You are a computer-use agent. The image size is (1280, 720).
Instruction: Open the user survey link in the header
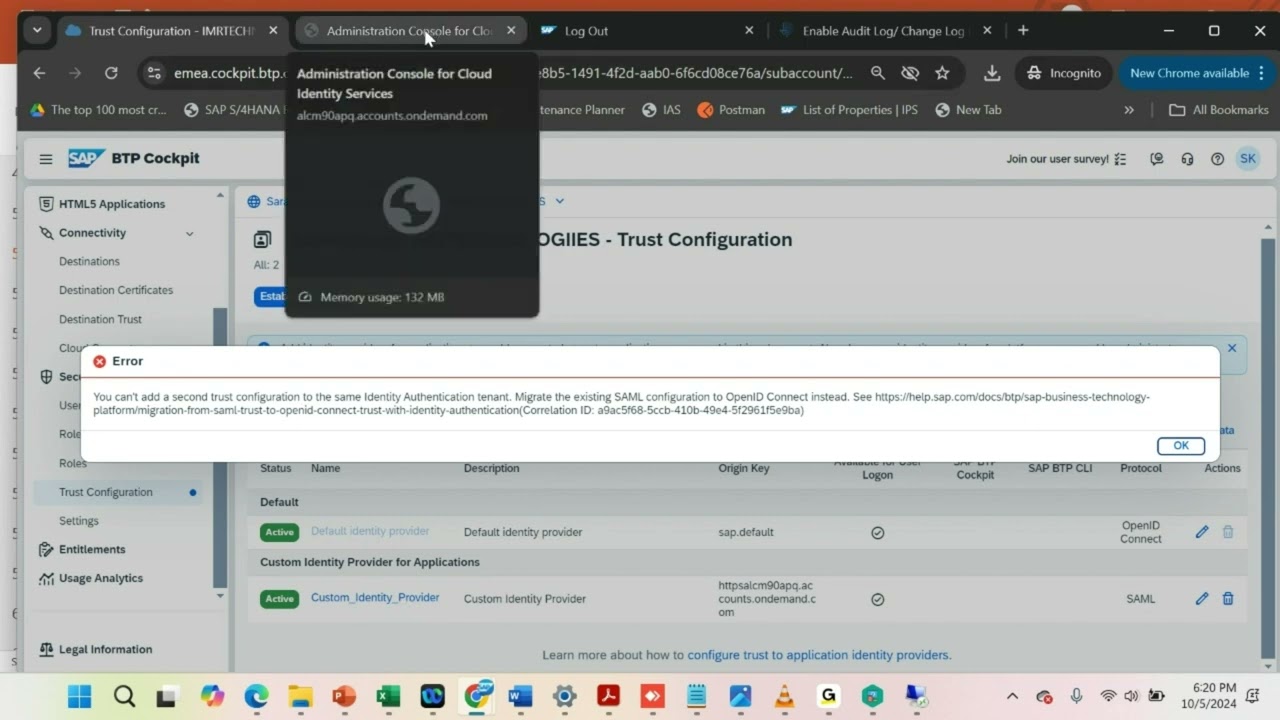point(1067,159)
